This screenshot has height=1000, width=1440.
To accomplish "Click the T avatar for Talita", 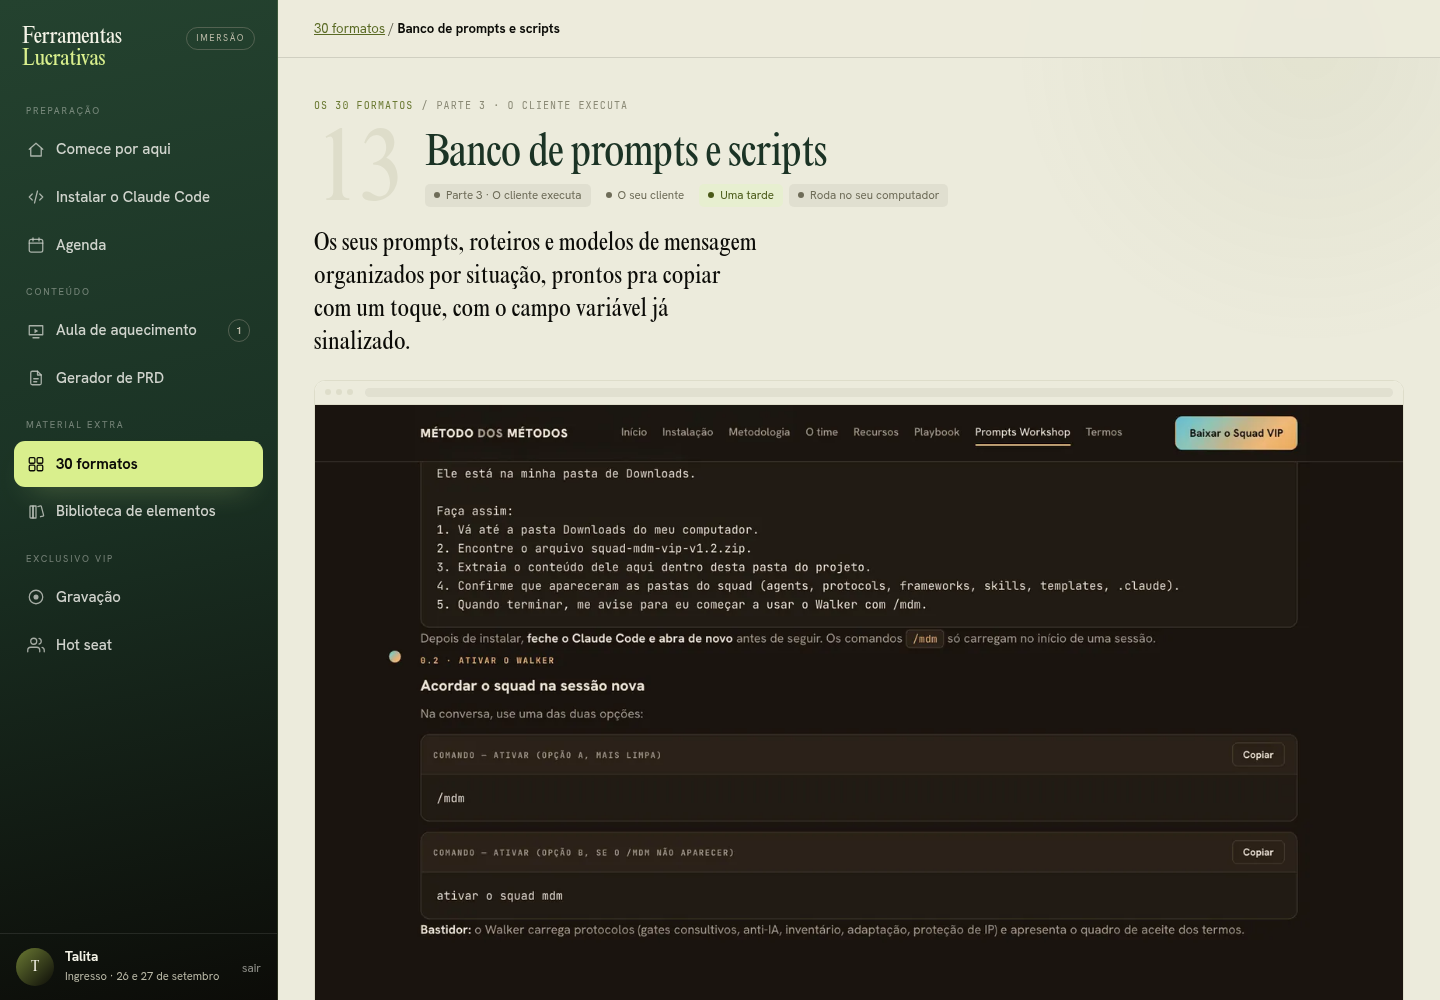I will tap(35, 967).
